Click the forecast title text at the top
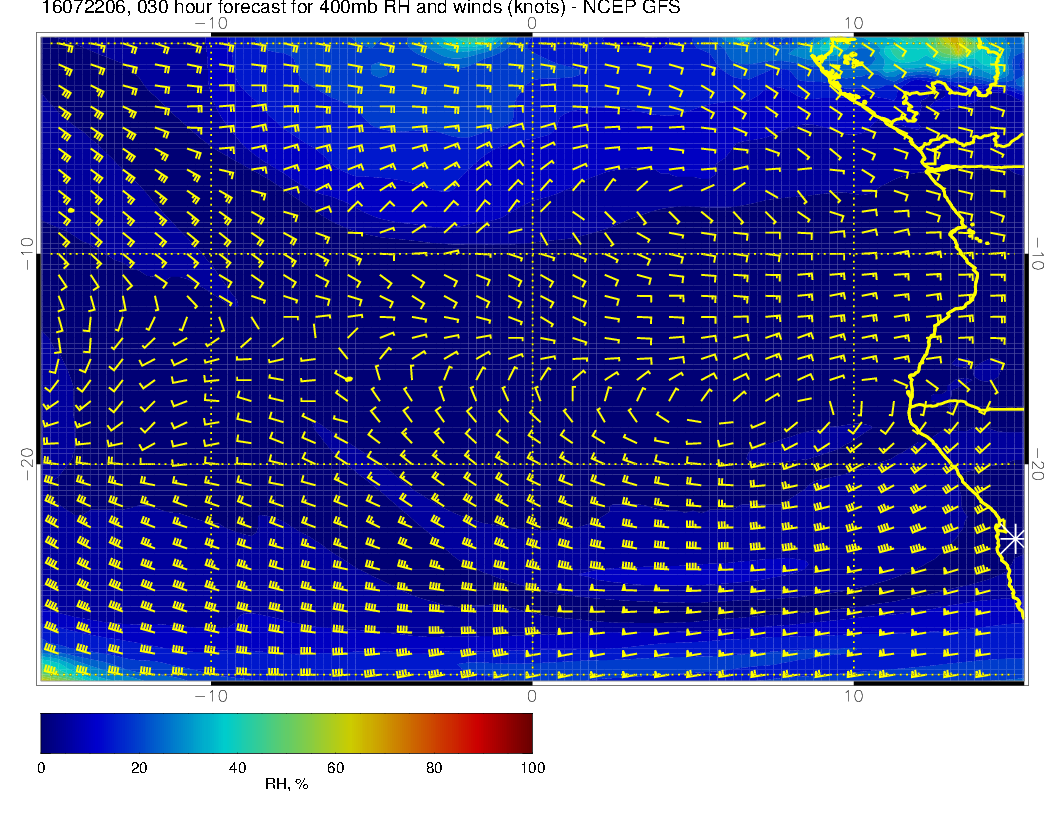This screenshot has height=816, width=1056. pos(361,7)
